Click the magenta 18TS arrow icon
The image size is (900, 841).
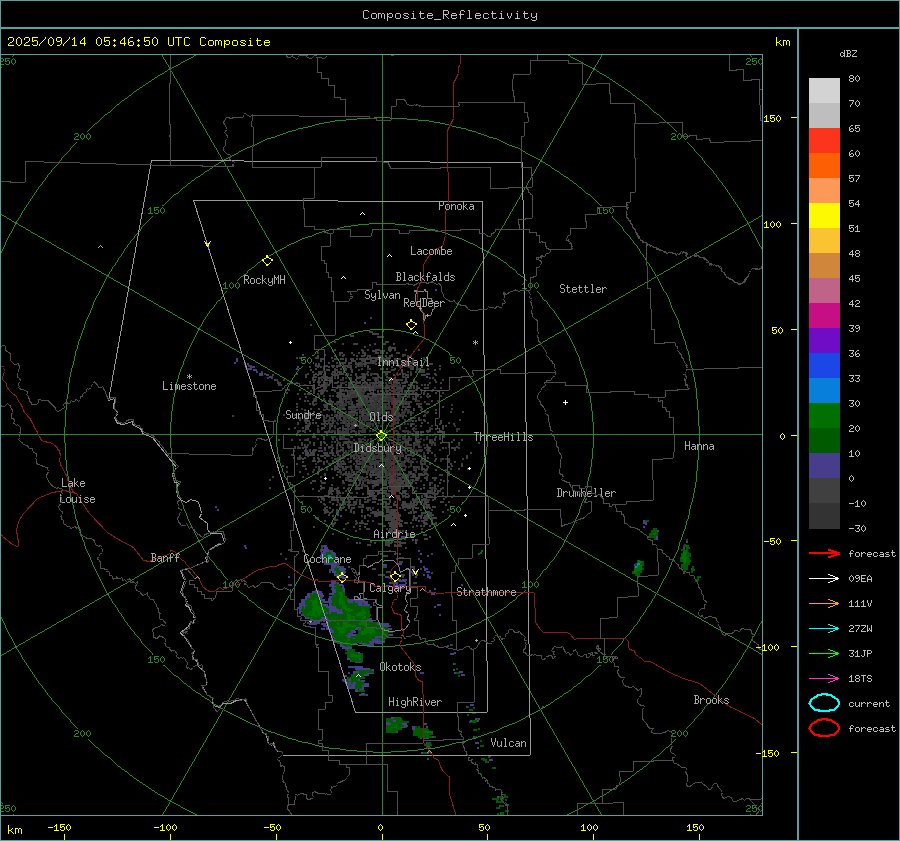pos(824,679)
